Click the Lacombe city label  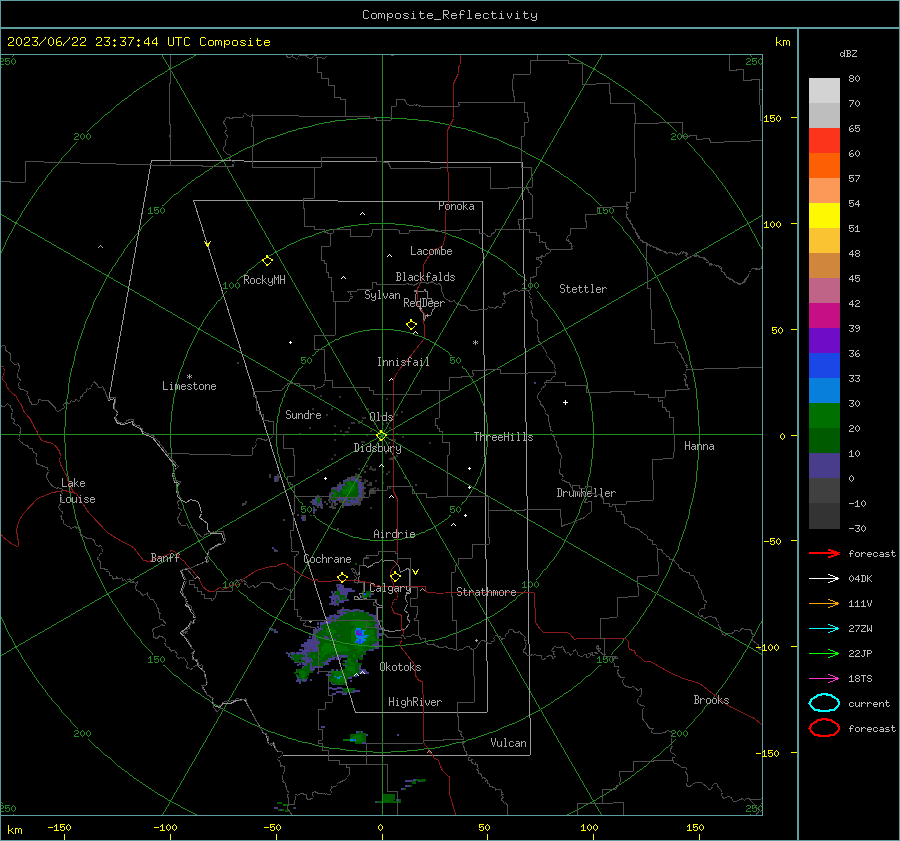(x=431, y=251)
